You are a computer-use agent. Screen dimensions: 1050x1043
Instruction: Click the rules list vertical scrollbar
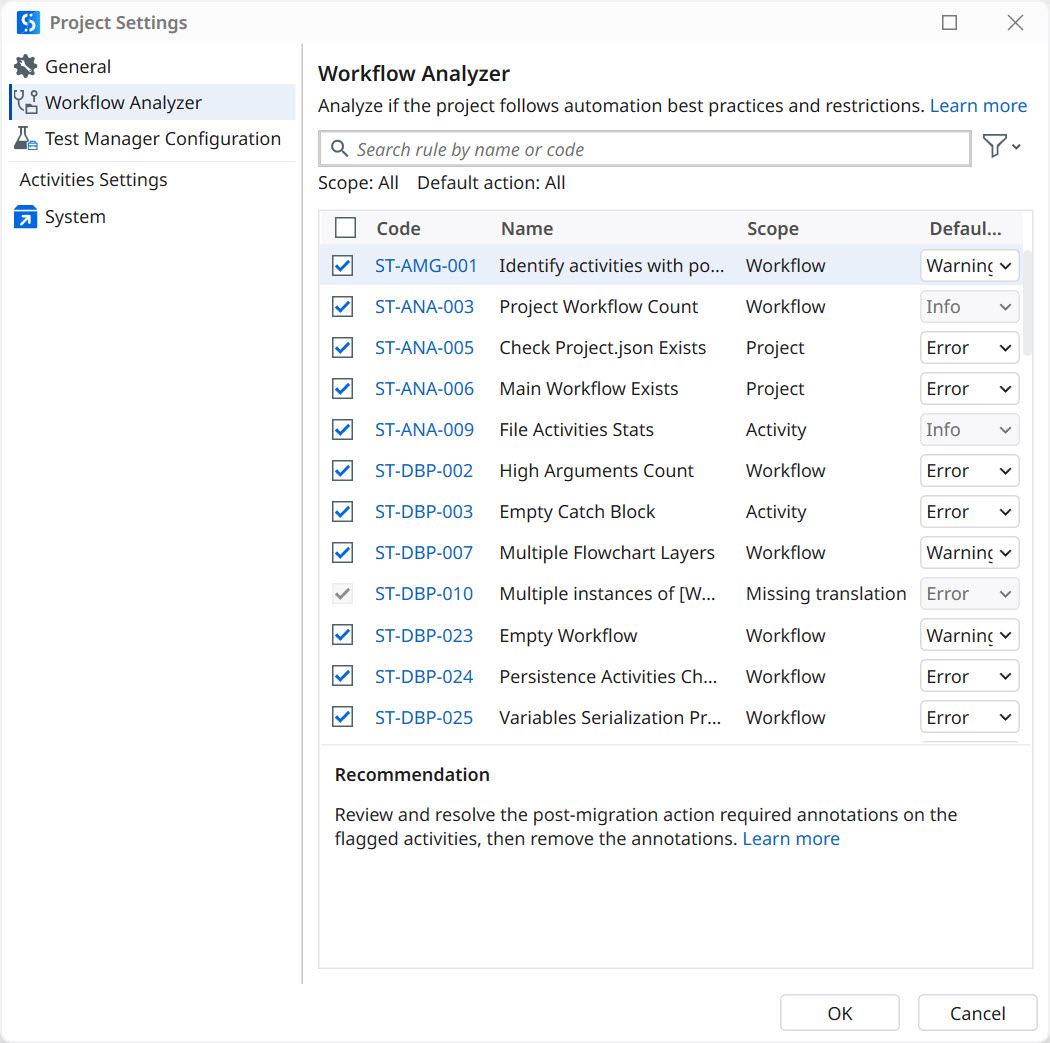point(1028,300)
